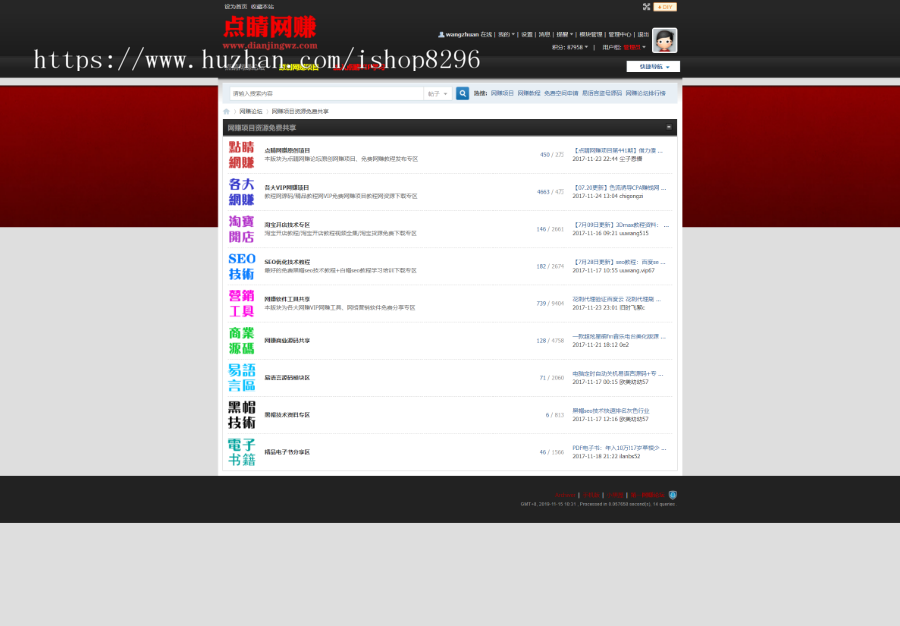
Task: Open the 淘宝开店技术专区 forum title
Action: [287, 225]
